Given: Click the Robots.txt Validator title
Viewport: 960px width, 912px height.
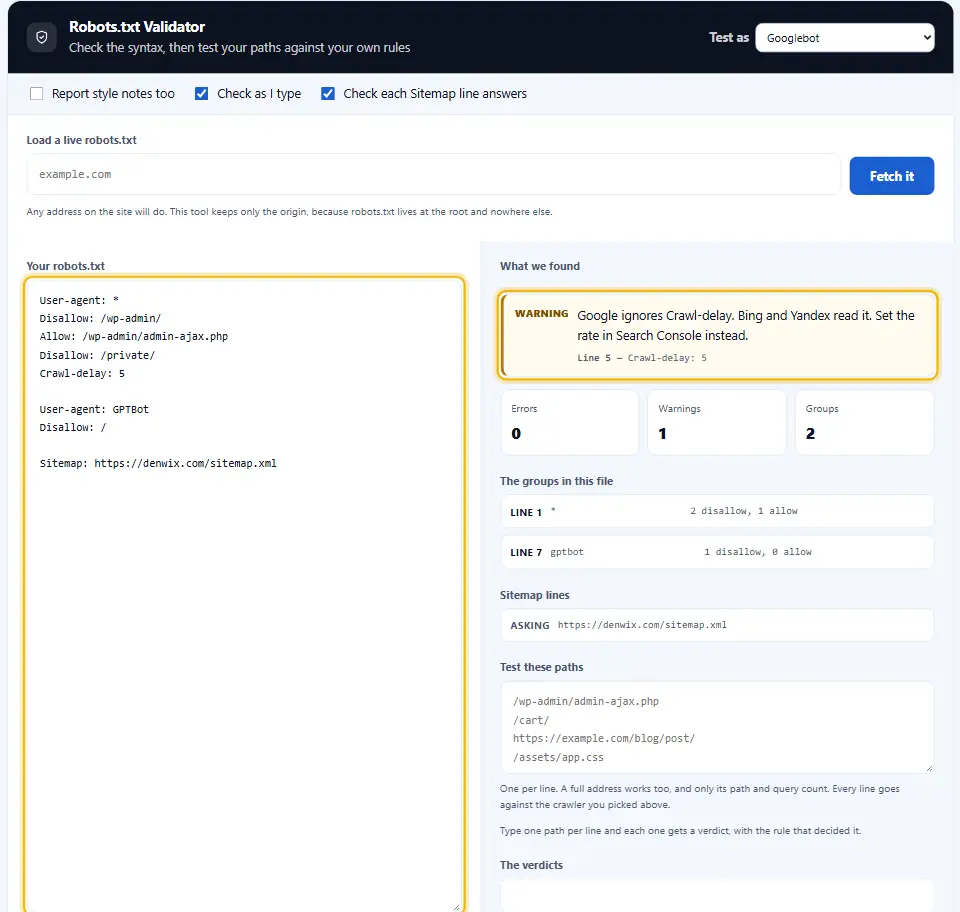Looking at the screenshot, I should [137, 27].
